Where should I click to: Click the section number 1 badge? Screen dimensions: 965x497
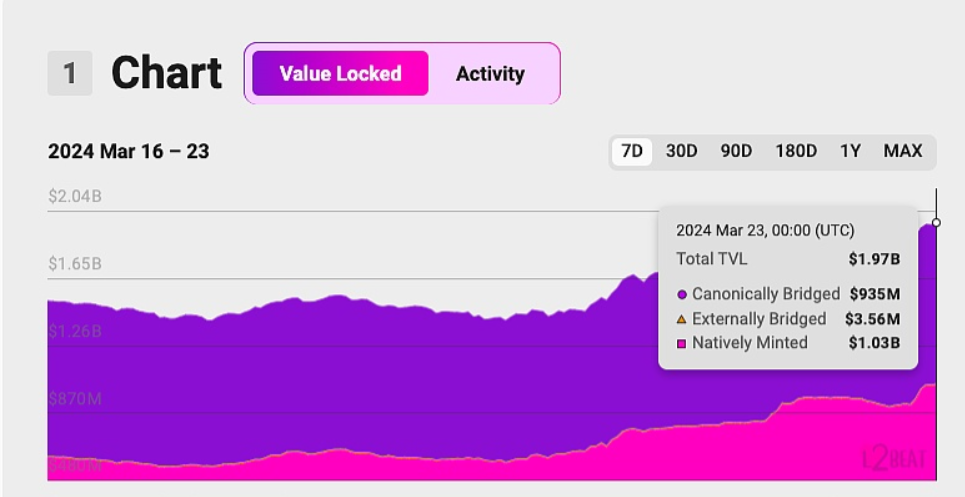pos(70,74)
